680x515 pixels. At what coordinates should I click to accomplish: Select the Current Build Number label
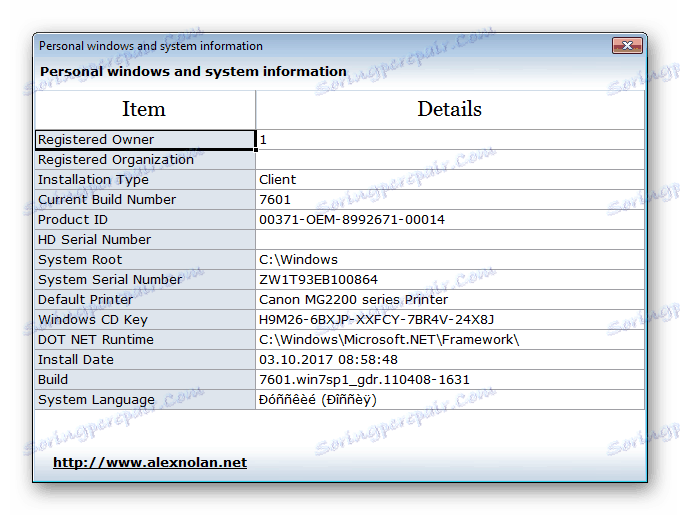(x=145, y=199)
